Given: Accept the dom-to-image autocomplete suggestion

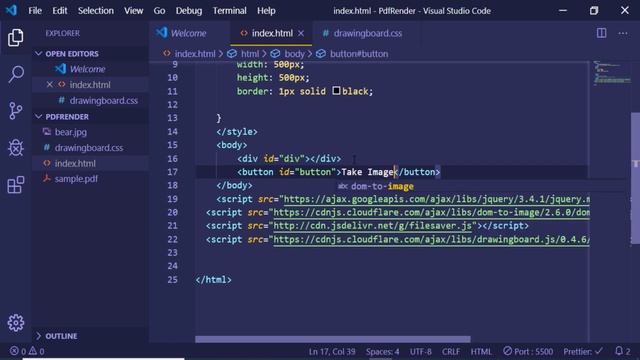Looking at the screenshot, I should click(x=382, y=186).
